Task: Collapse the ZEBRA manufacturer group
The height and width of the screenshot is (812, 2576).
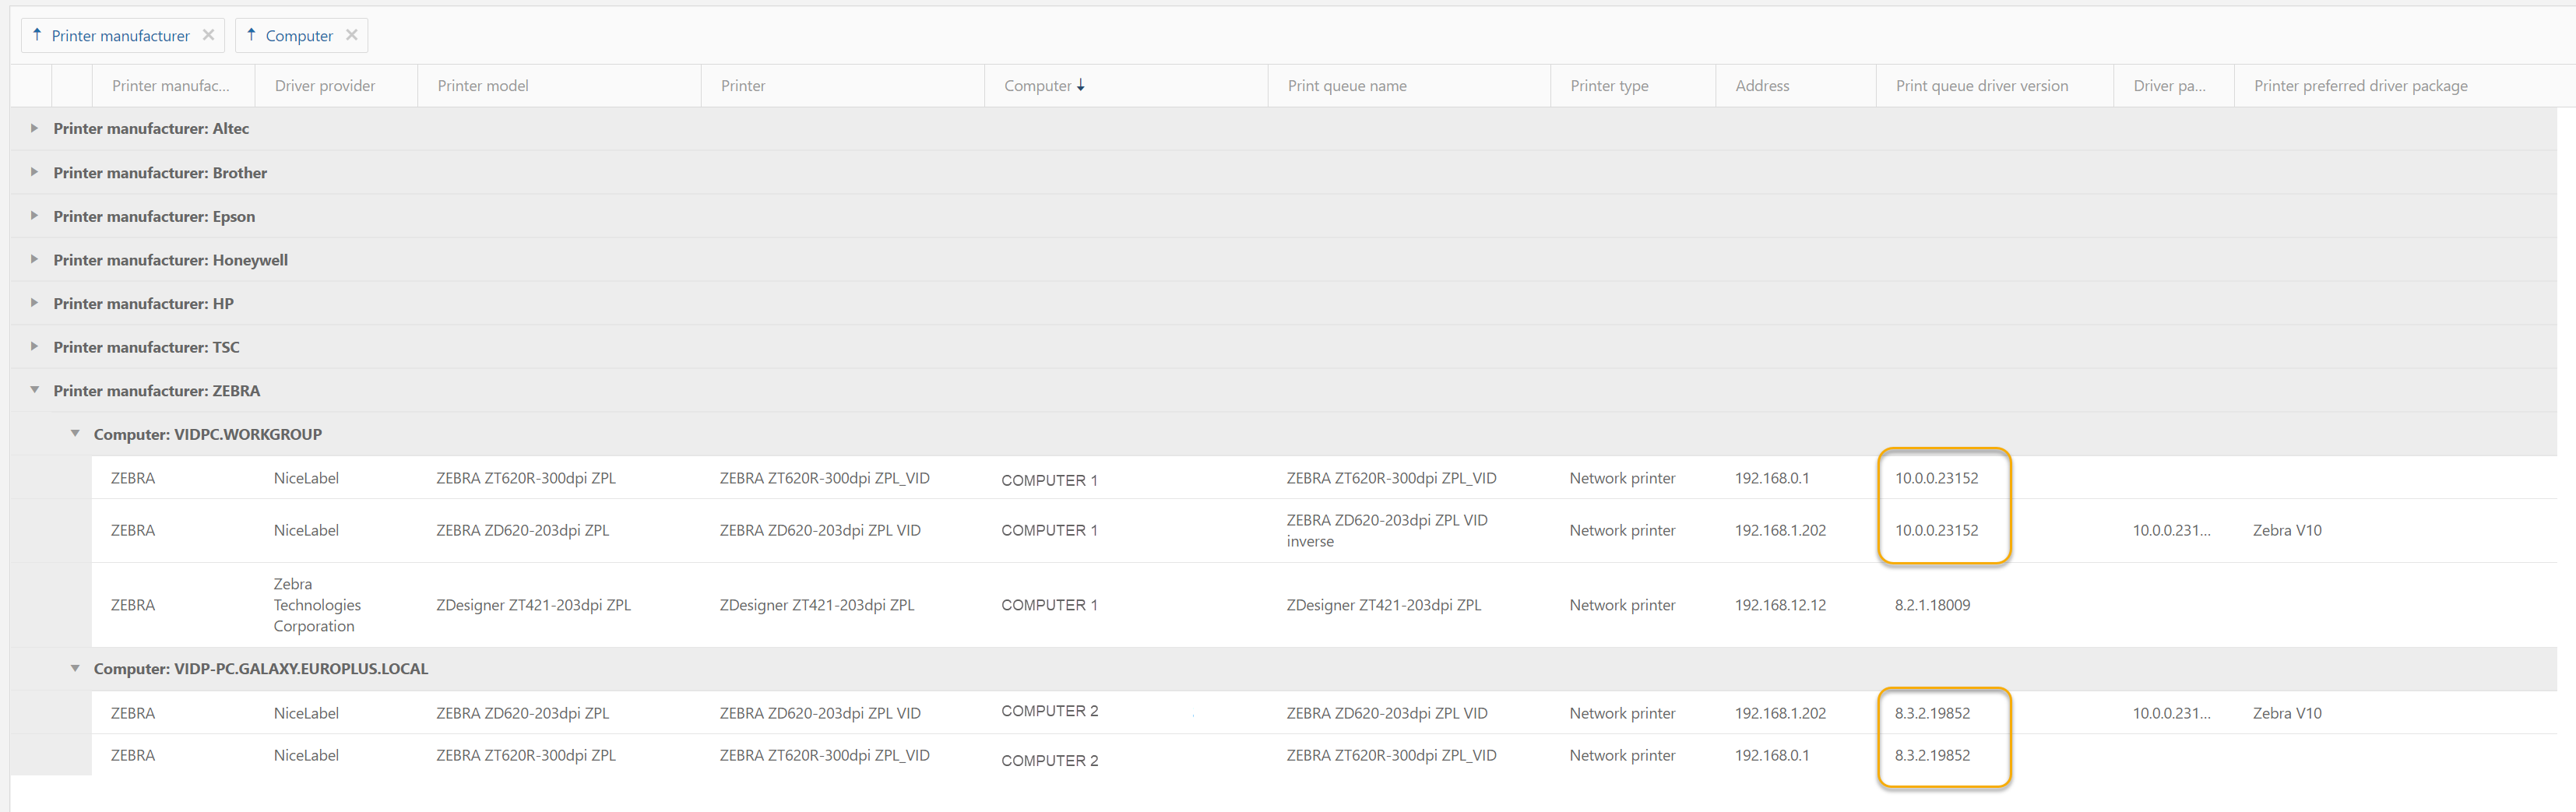Action: (x=34, y=391)
